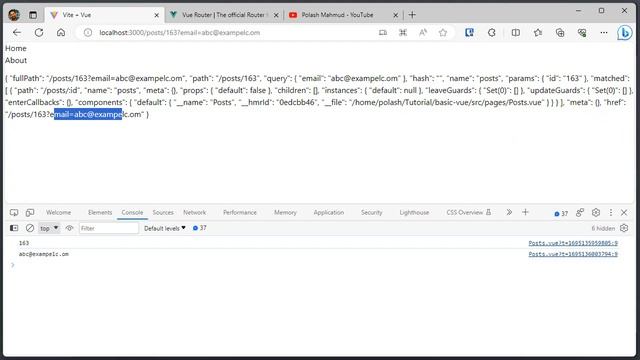Open app available icon in address bar
Image resolution: width=640 pixels, height=360 pixels.
click(382, 33)
